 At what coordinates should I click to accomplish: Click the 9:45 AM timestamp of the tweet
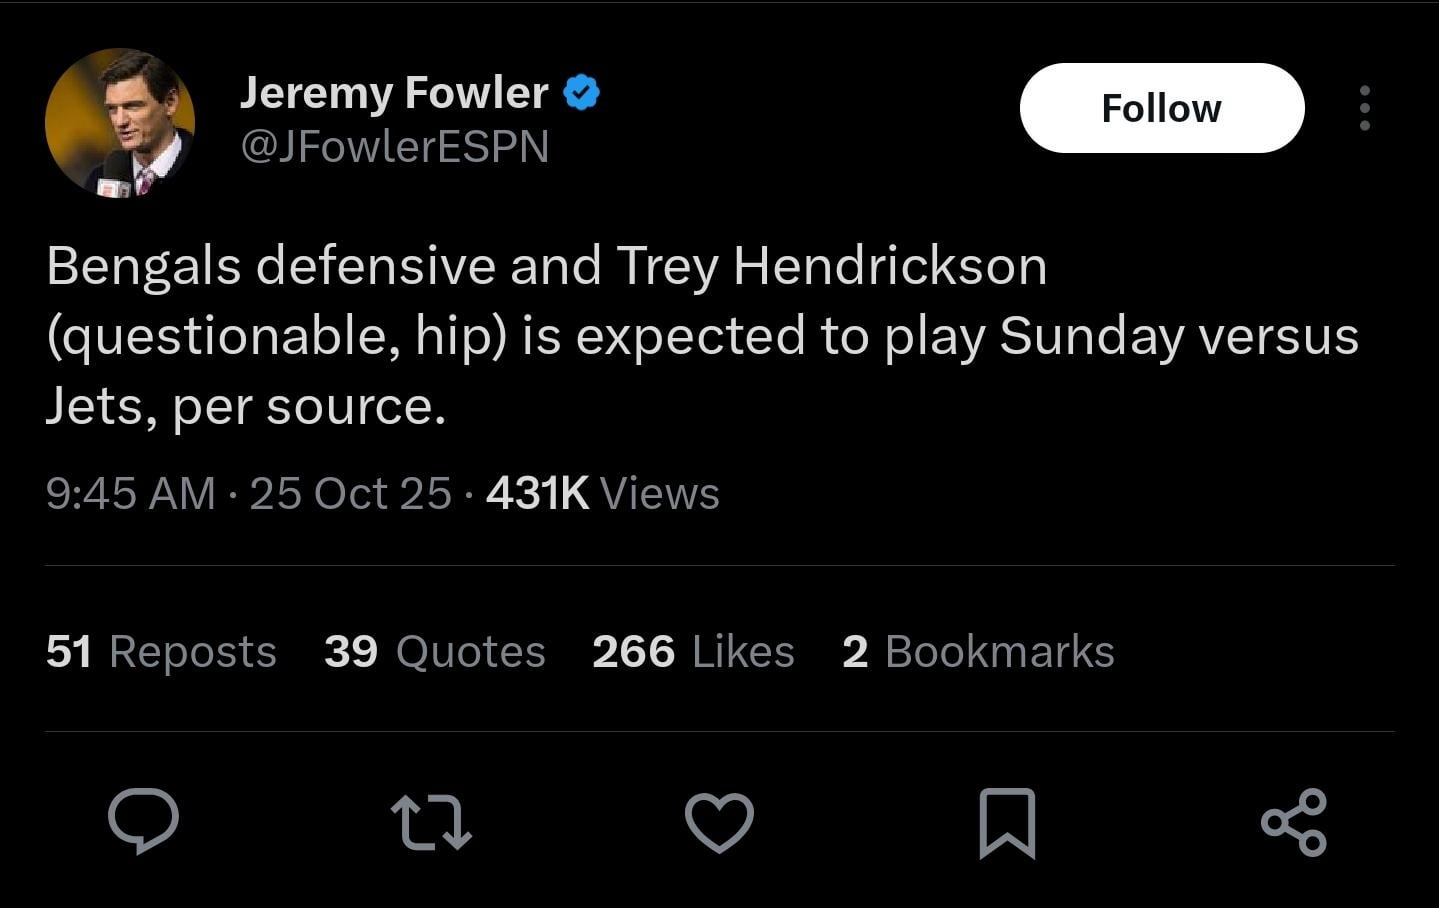(x=130, y=493)
